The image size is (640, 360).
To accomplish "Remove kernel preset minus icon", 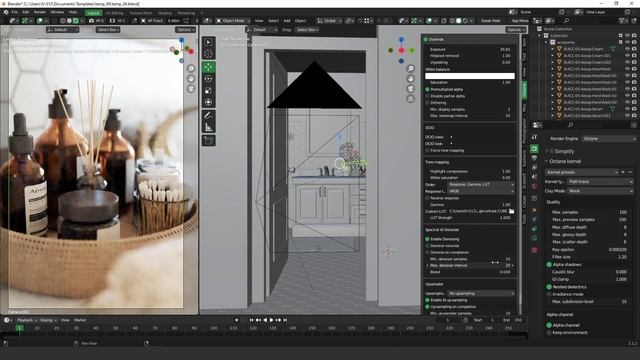I will pyautogui.click(x=630, y=172).
